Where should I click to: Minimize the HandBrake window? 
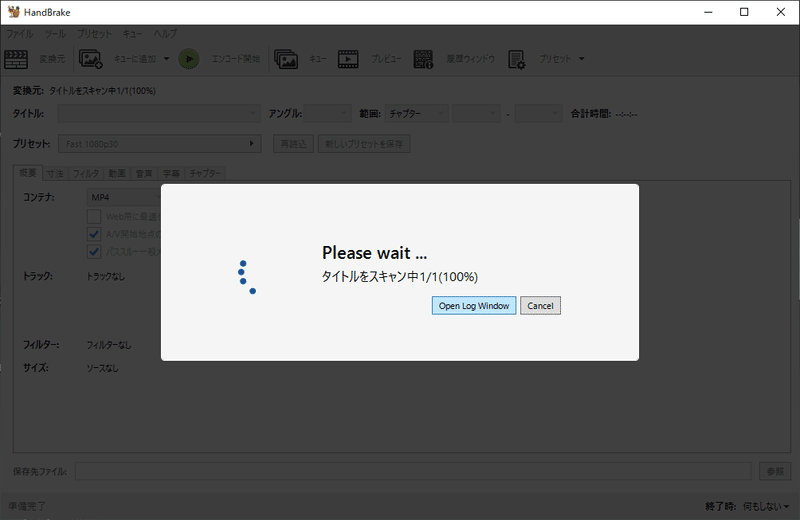[x=708, y=12]
